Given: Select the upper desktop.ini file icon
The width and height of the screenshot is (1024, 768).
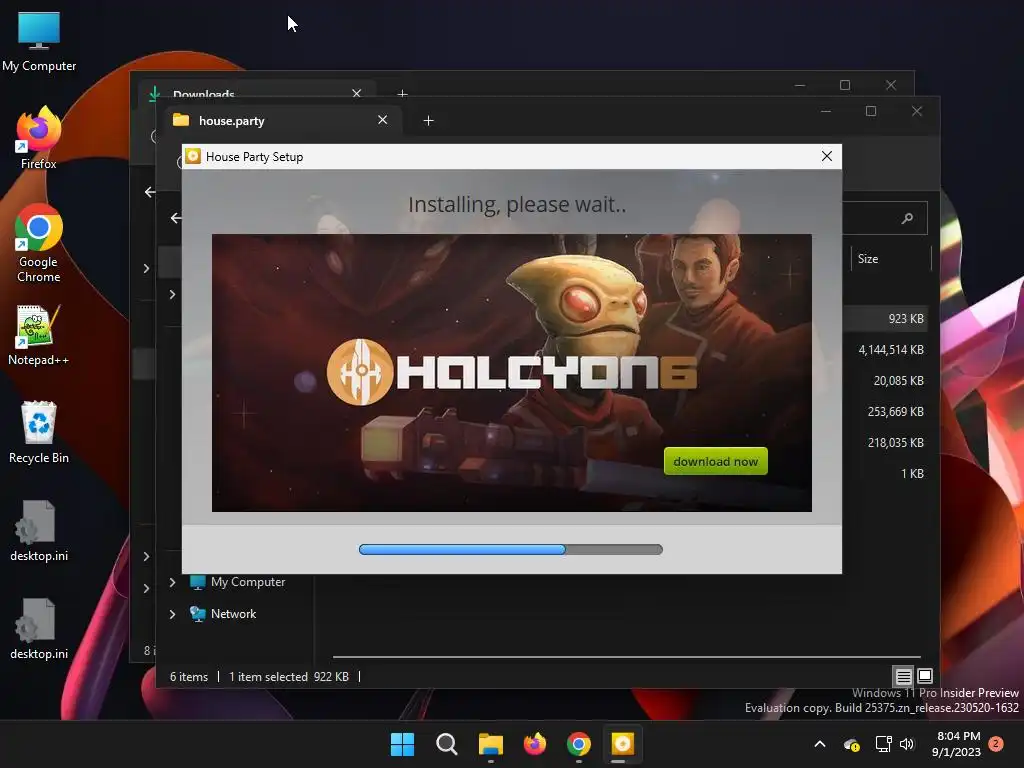Looking at the screenshot, I should 39,531.
